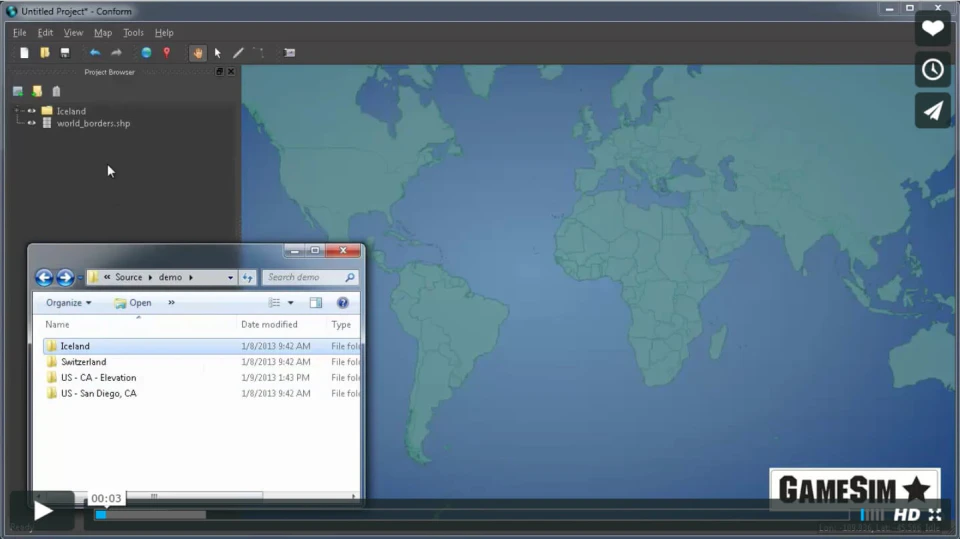Open the address bar history dropdown

click(230, 277)
